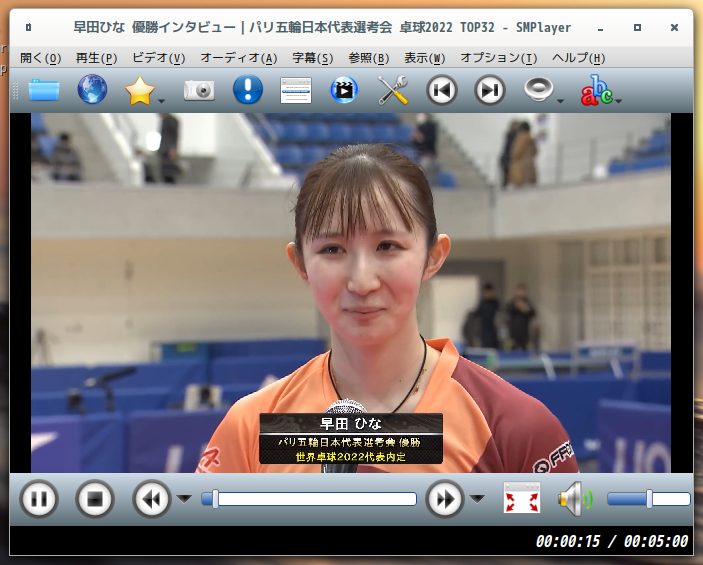Viewport: 703px width, 565px height.
Task: Click the seek bar to jump position
Action: pyautogui.click(x=309, y=499)
